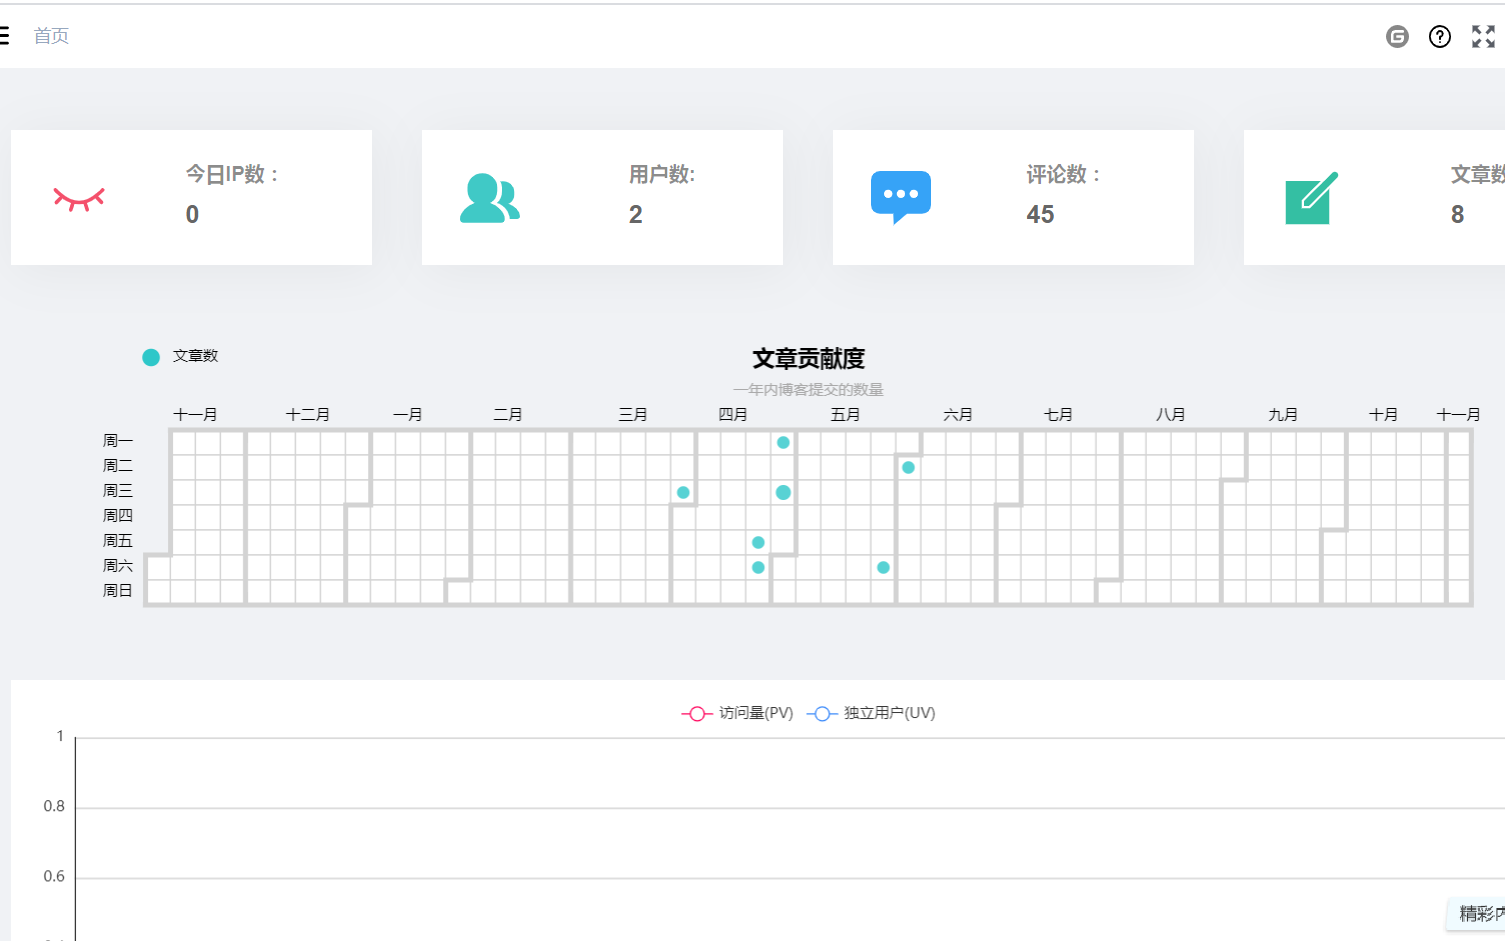Toggle the sidebar hamburger menu icon
This screenshot has height=941, width=1505.
(4, 36)
